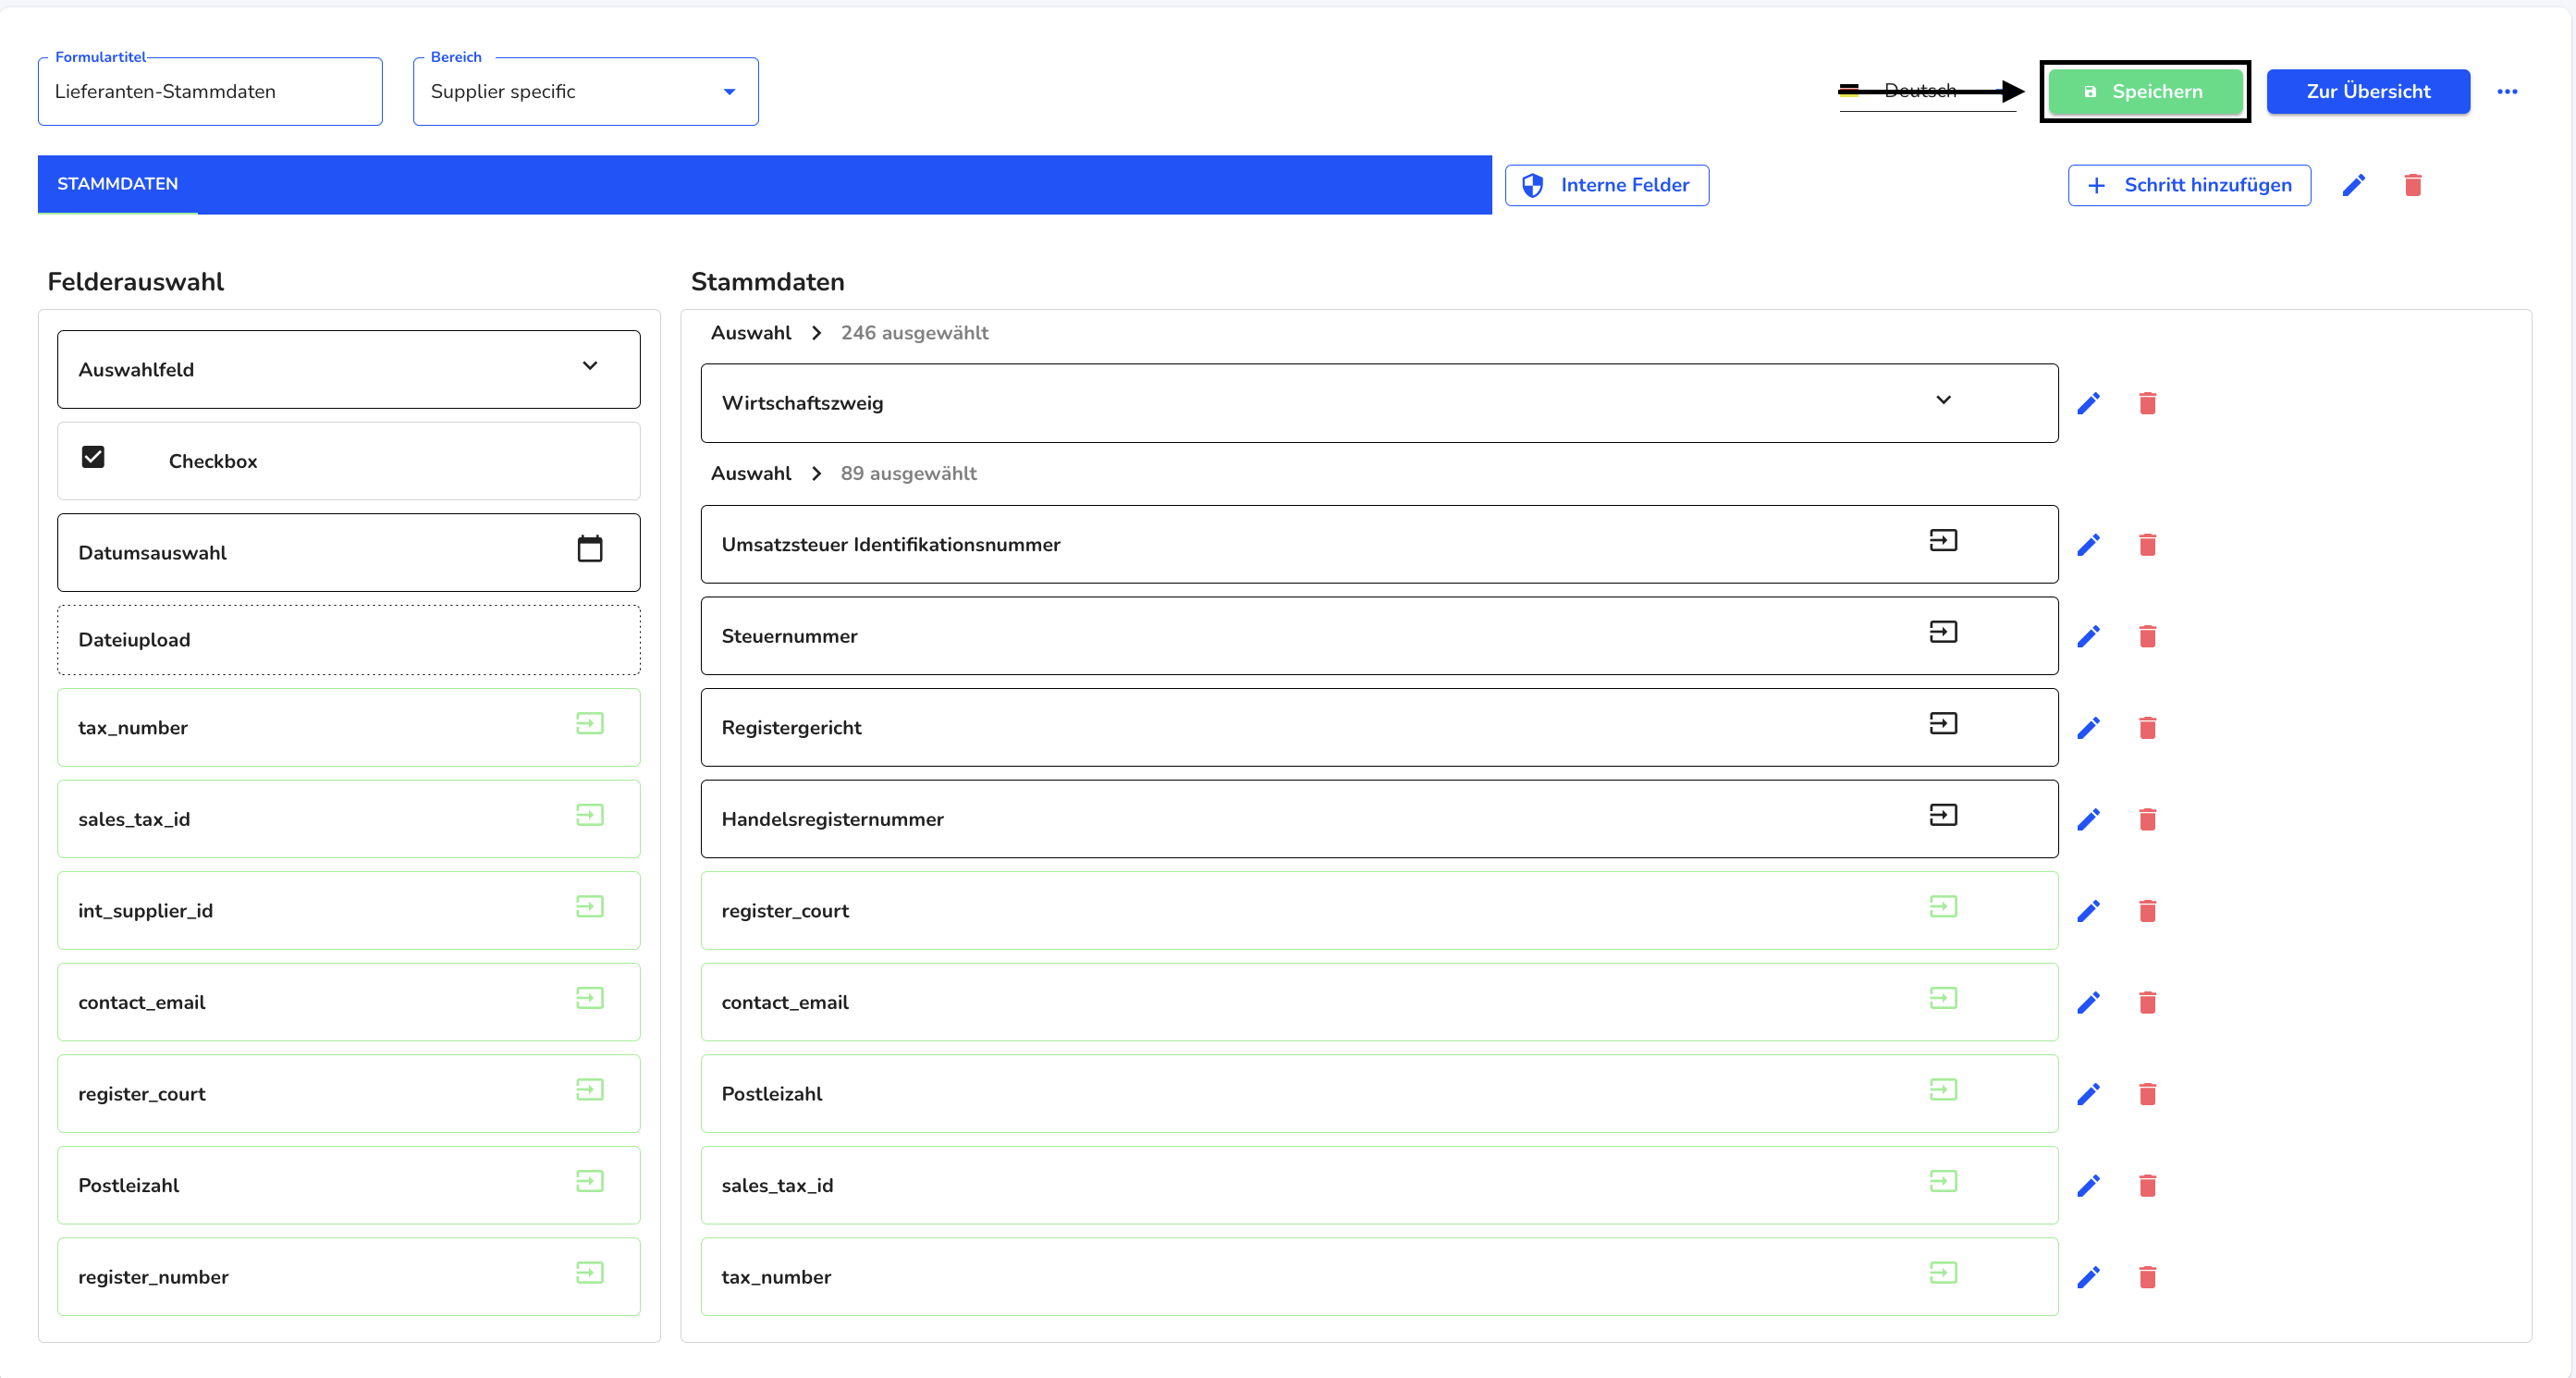Toggle the Checkbox field sample
2576x1378 pixels.
click(x=93, y=457)
